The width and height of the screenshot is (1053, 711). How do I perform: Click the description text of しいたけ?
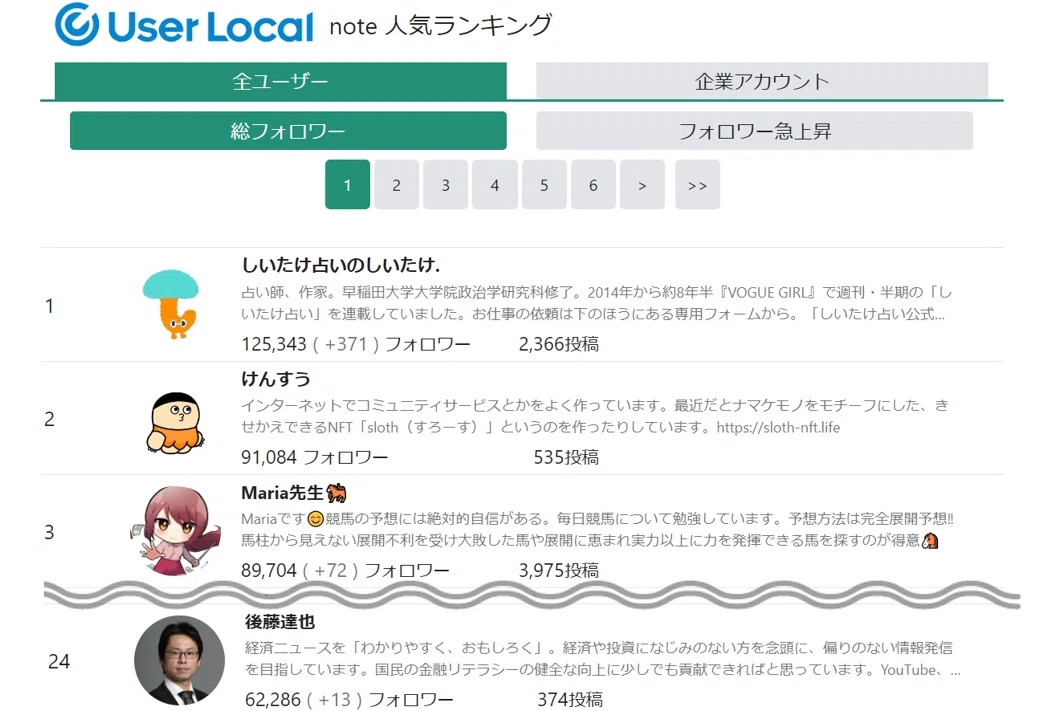(x=596, y=303)
